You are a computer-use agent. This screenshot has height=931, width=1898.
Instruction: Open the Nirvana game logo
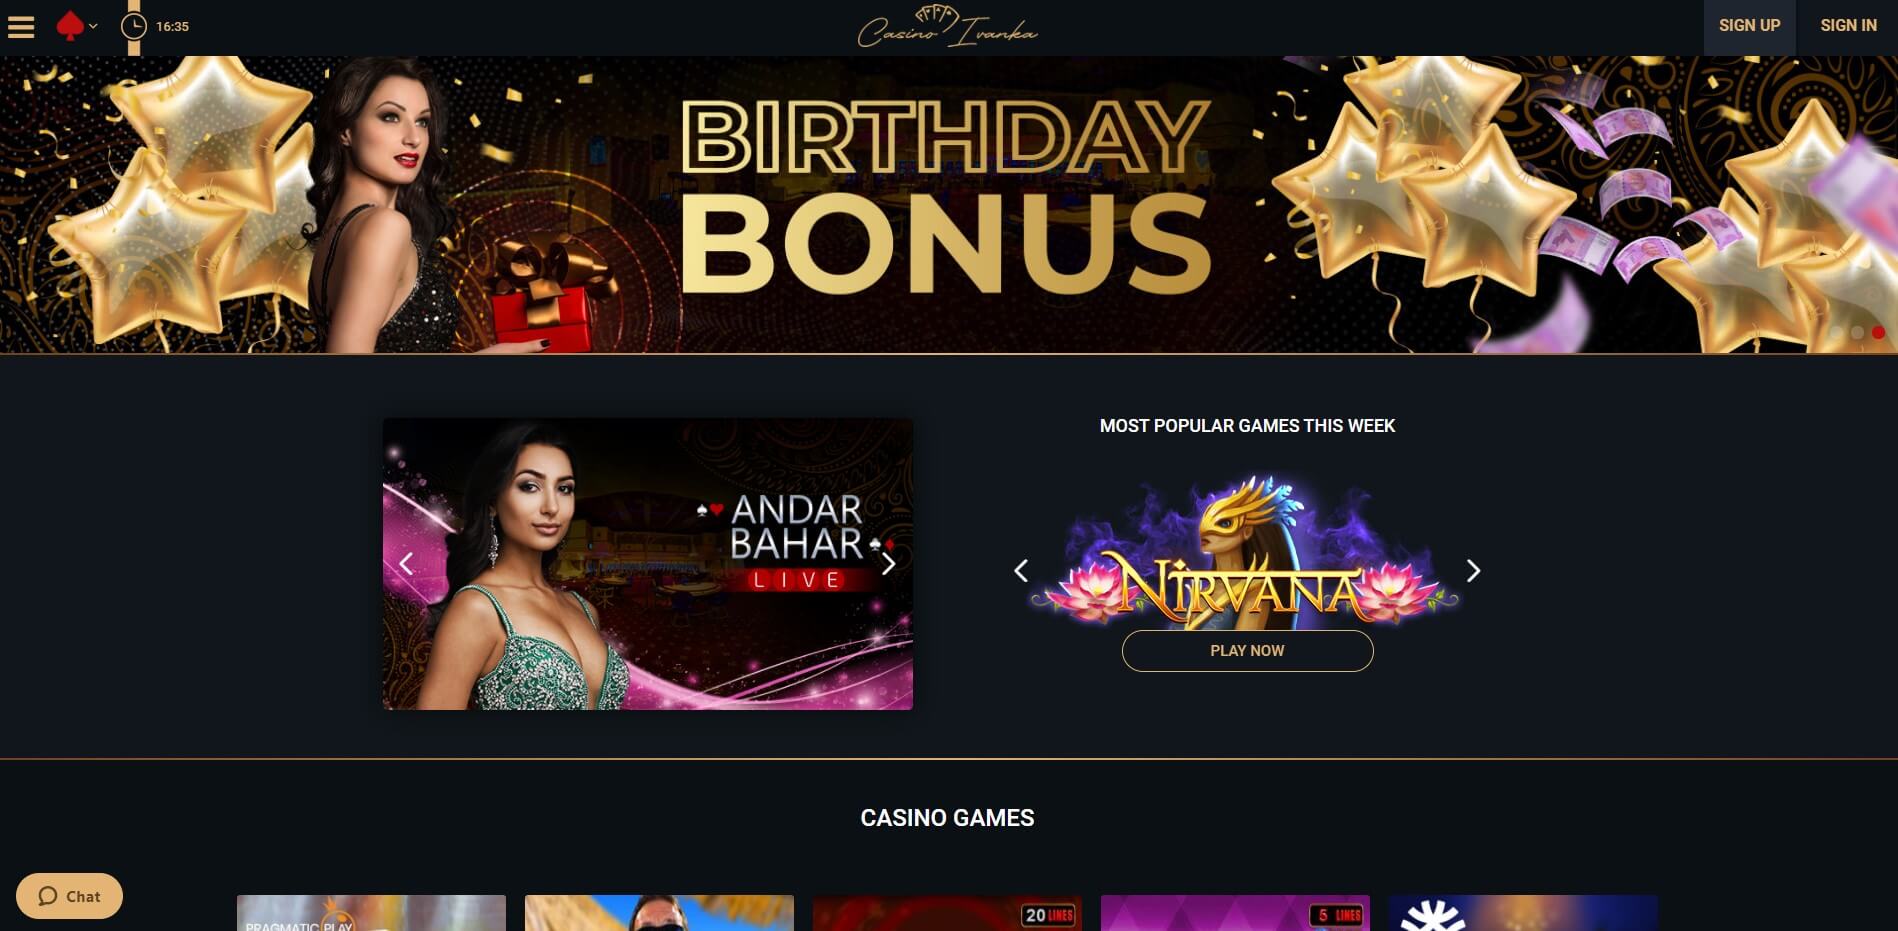(1247, 550)
